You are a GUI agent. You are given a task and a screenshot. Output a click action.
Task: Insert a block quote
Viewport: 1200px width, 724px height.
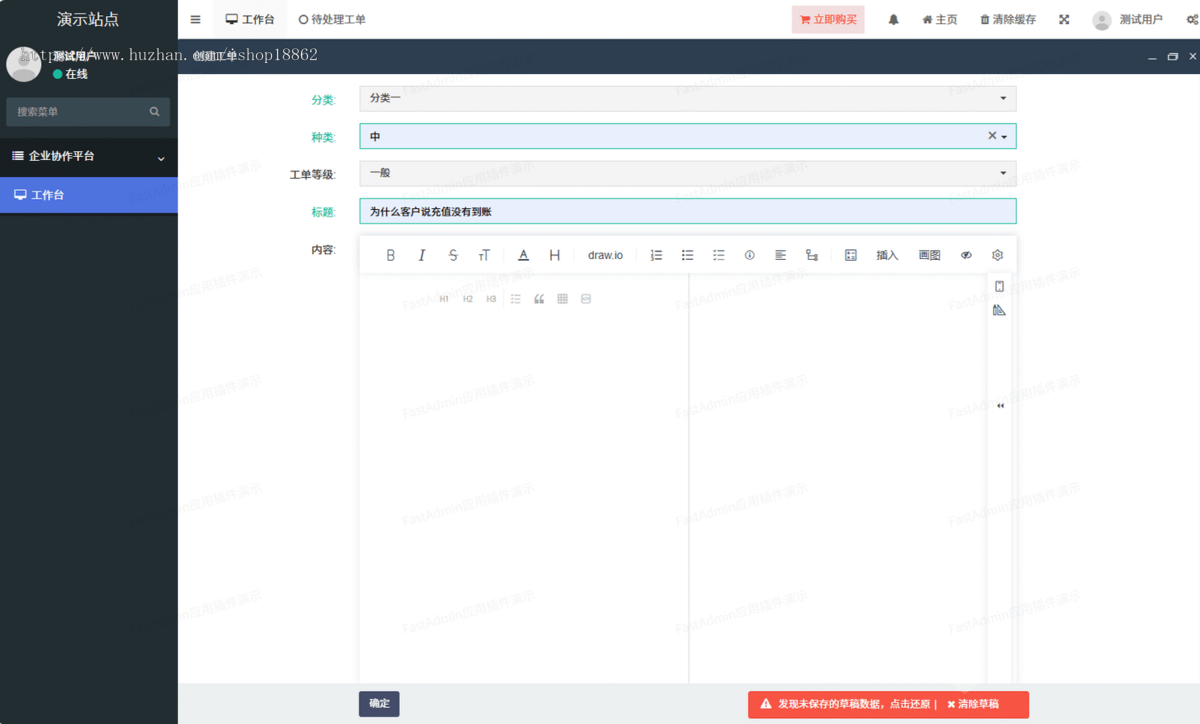539,299
